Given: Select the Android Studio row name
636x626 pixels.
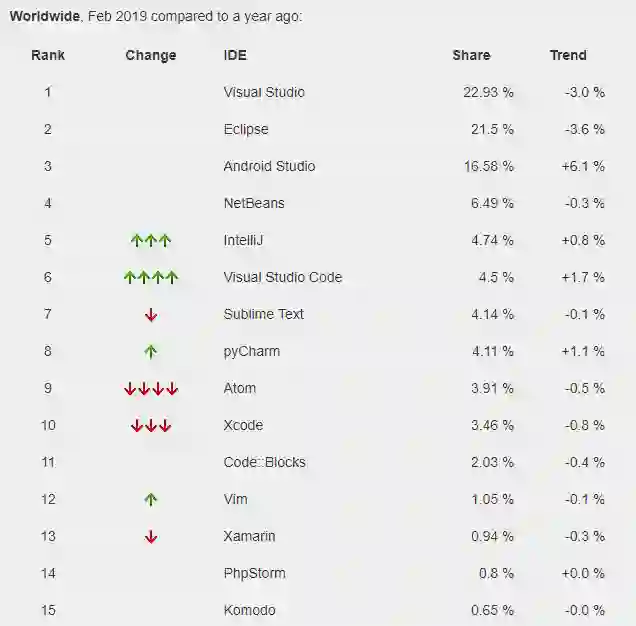Looking at the screenshot, I should (x=269, y=166).
